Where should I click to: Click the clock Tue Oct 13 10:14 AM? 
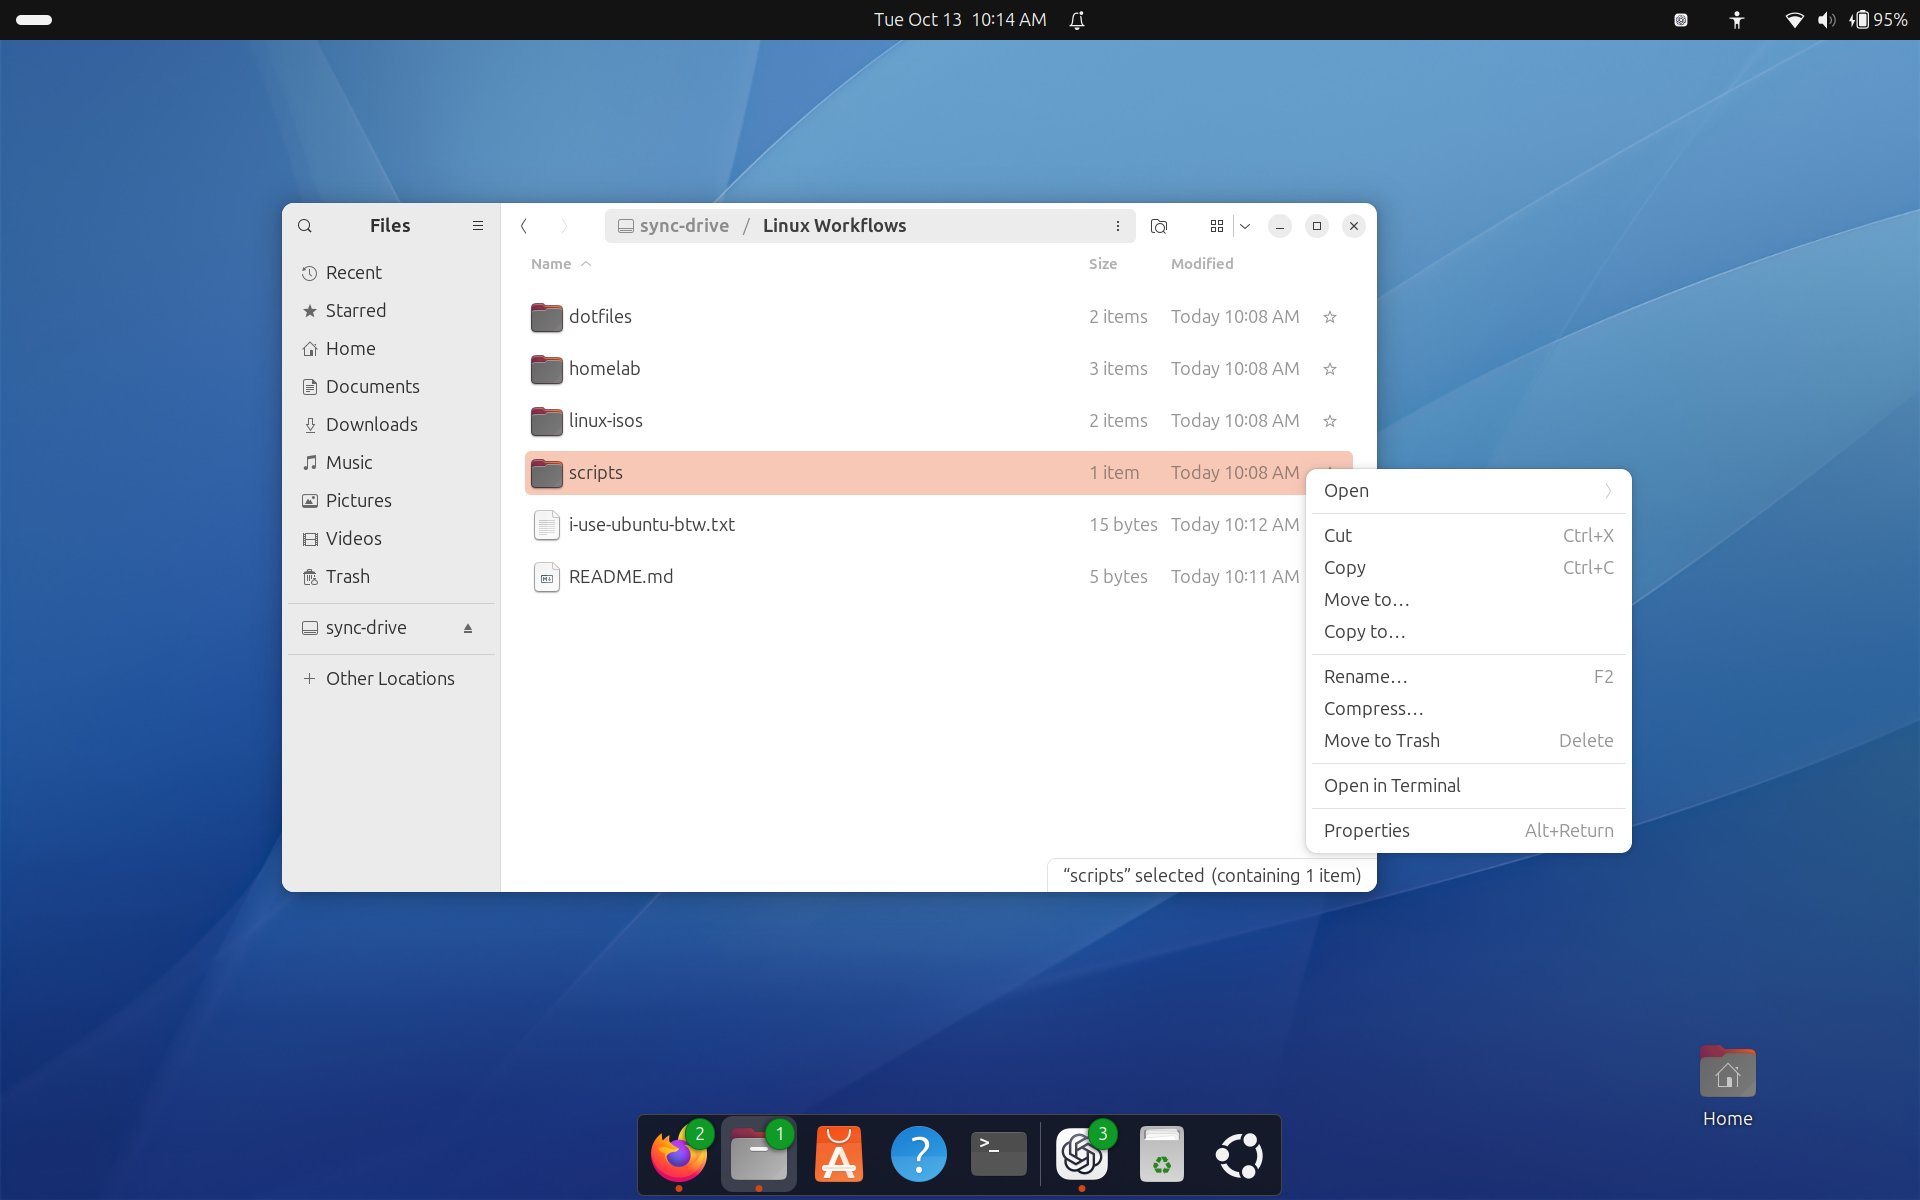click(960, 20)
